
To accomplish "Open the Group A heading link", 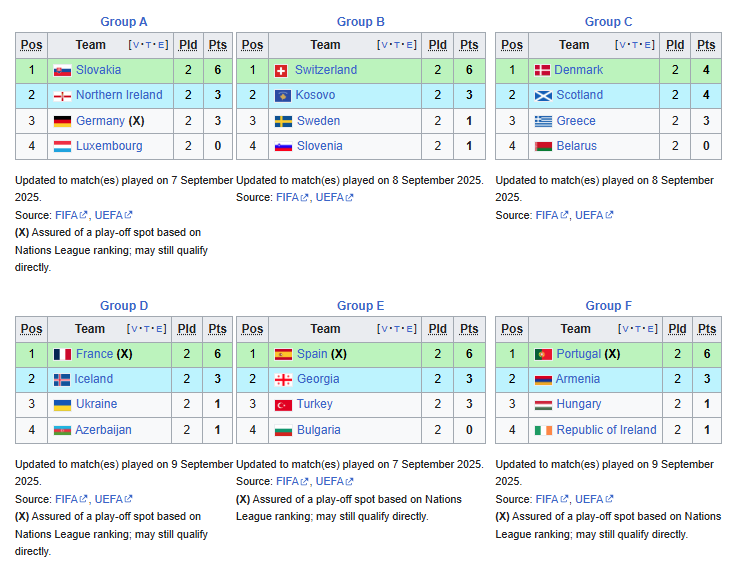I will click(124, 22).
